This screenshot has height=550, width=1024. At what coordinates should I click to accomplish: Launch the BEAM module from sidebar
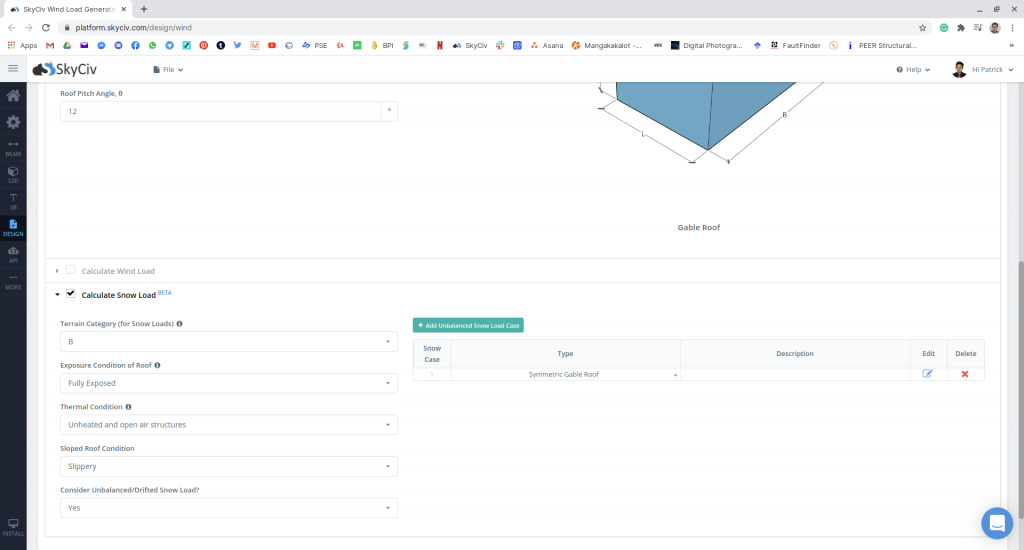pyautogui.click(x=13, y=148)
